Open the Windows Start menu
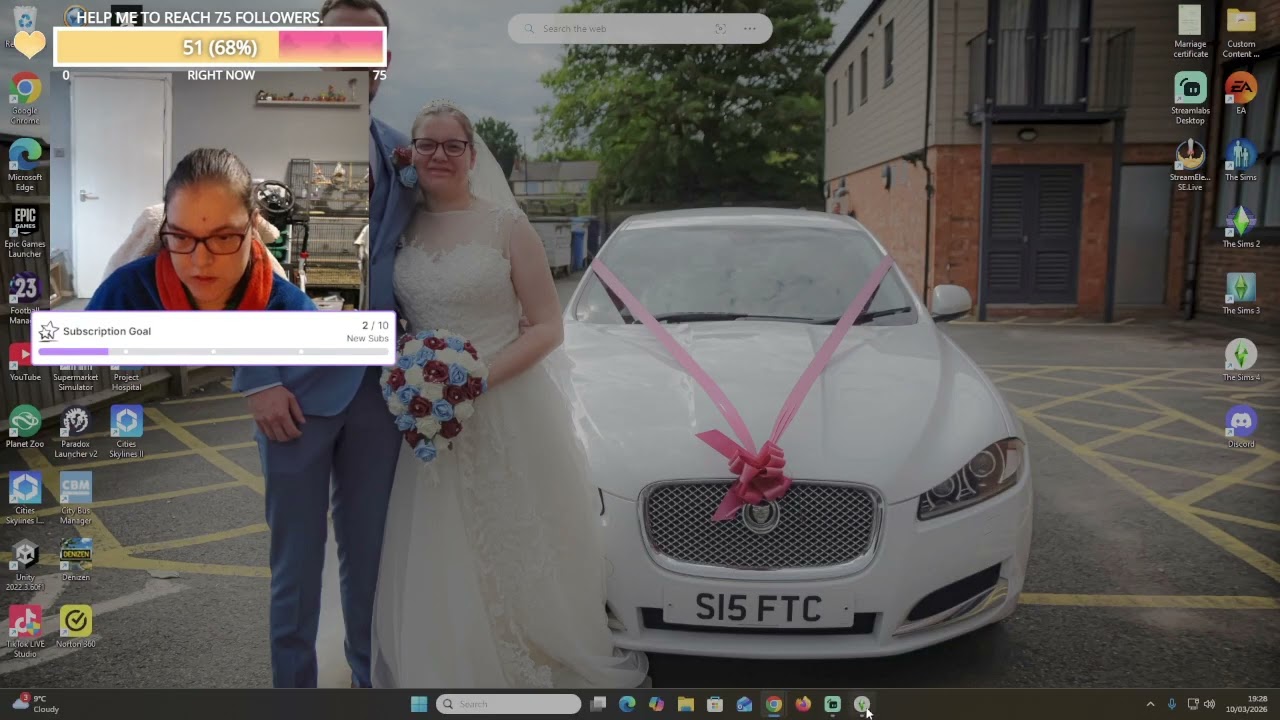The width and height of the screenshot is (1280, 720). click(419, 704)
